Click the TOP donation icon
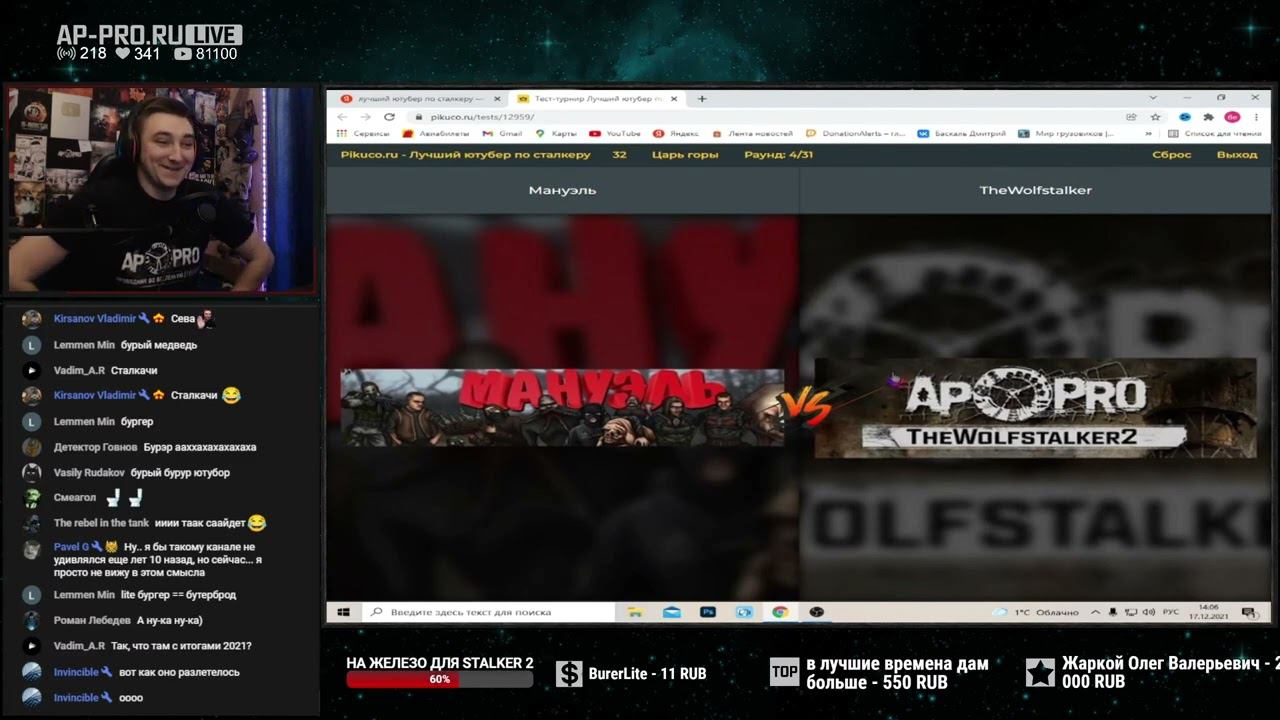Screen dimensions: 1280x720 [784, 673]
